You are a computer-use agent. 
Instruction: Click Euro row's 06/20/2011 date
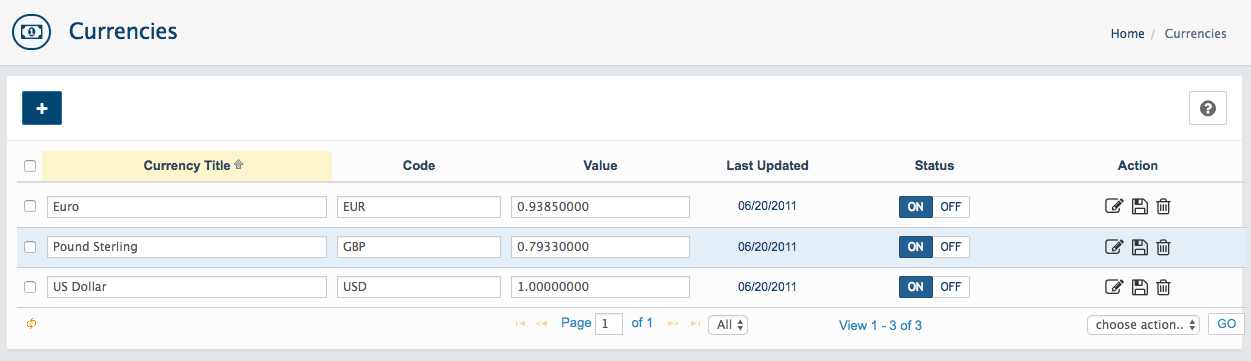pyautogui.click(x=767, y=206)
